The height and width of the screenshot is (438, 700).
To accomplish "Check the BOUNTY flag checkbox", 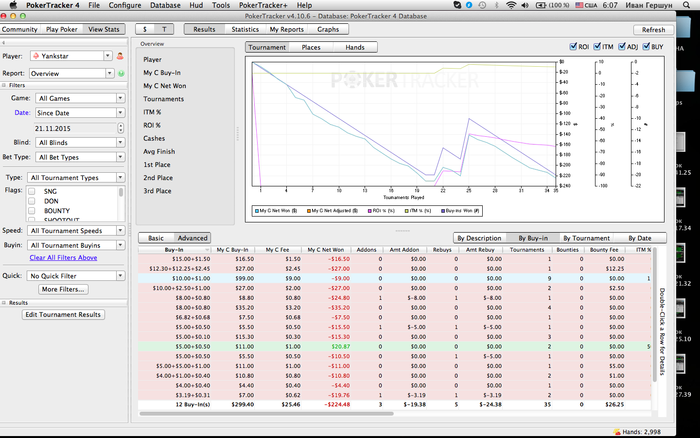I will (x=32, y=211).
